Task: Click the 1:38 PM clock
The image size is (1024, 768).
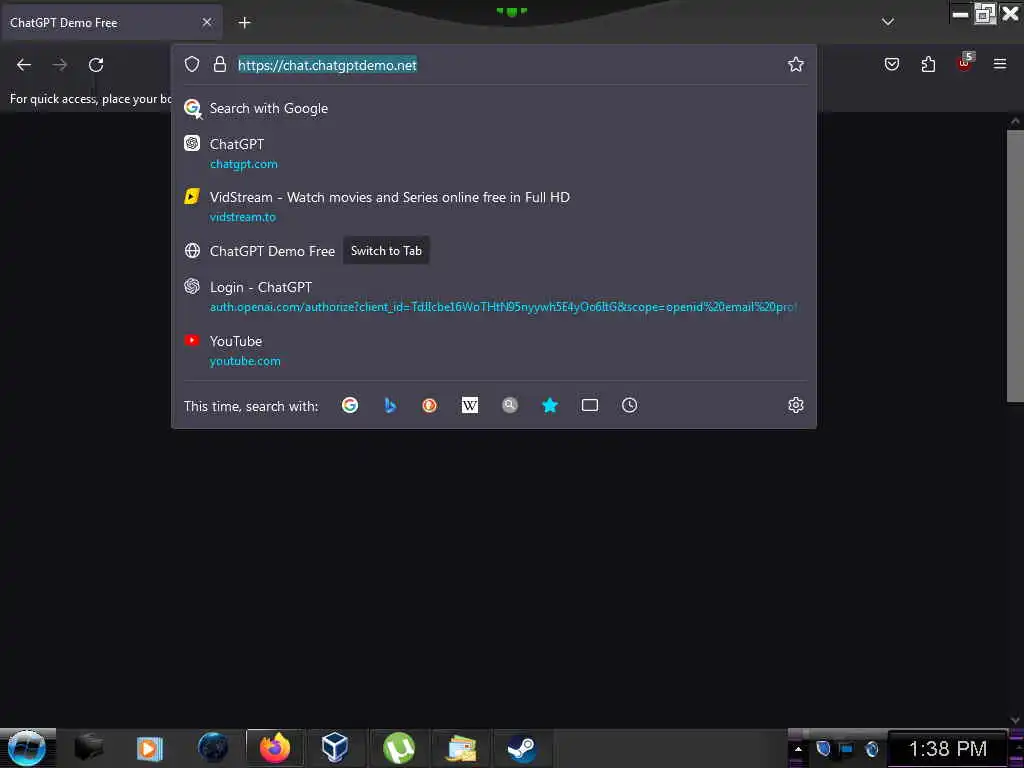Action: pyautogui.click(x=948, y=749)
